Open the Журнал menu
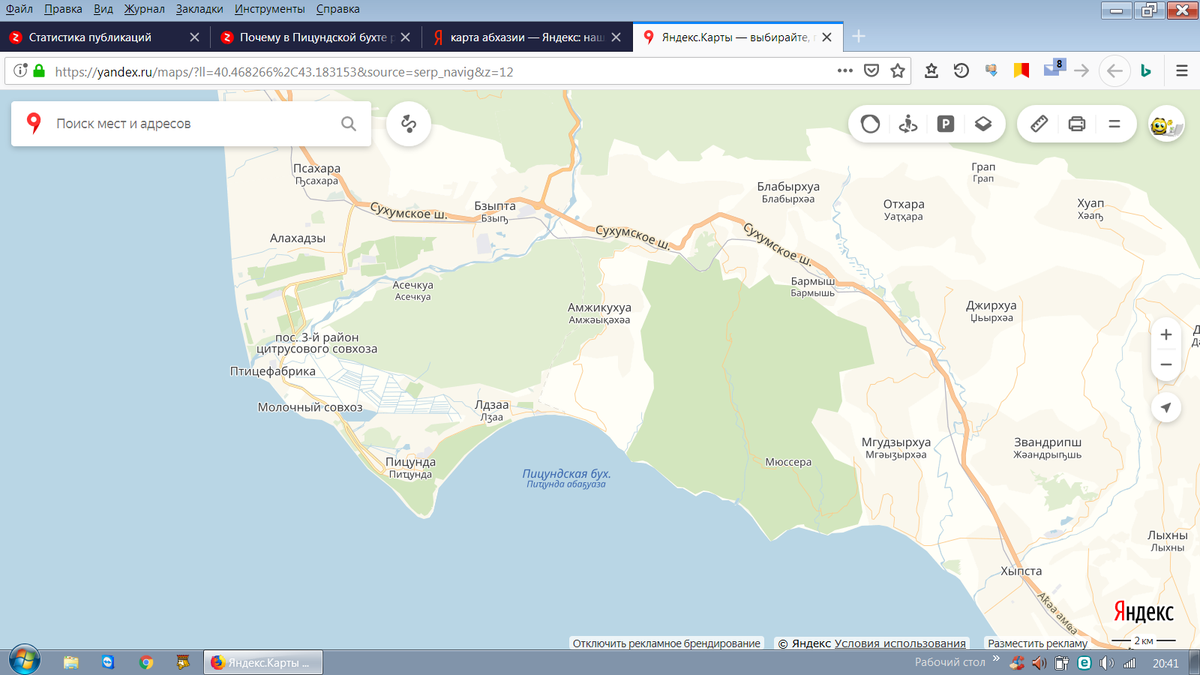Image resolution: width=1200 pixels, height=675 pixels. (145, 9)
